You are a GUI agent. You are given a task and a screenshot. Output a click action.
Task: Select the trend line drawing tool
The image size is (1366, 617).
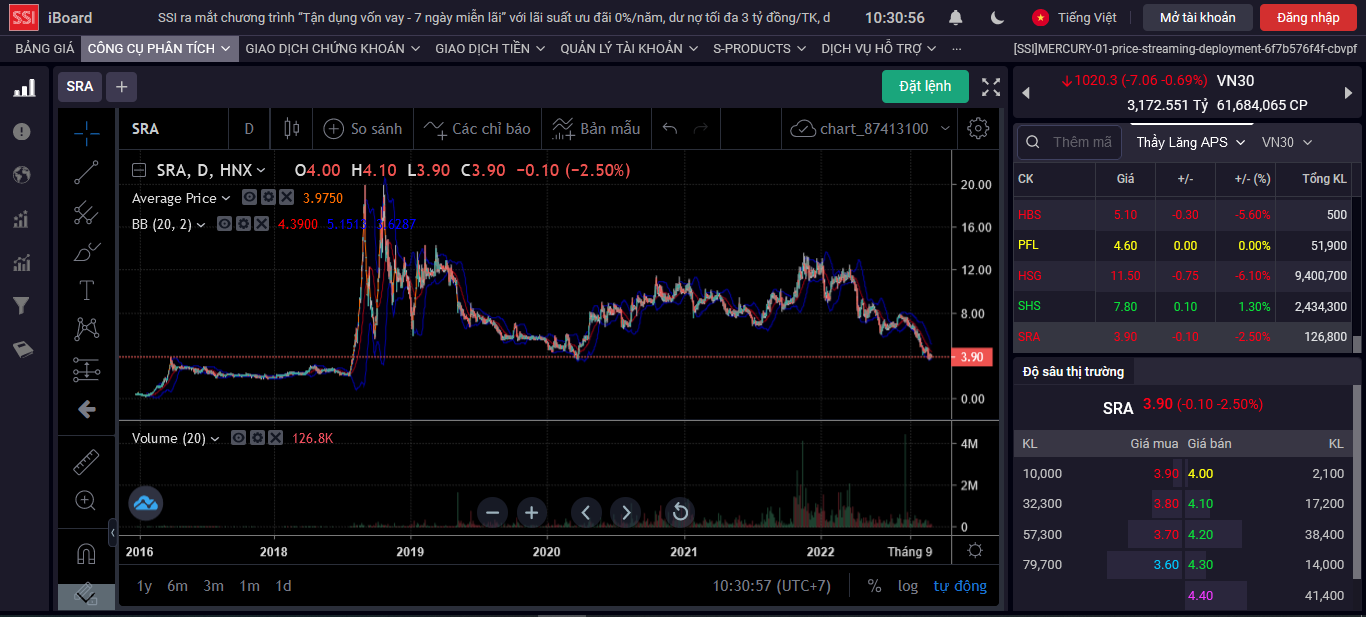point(87,172)
